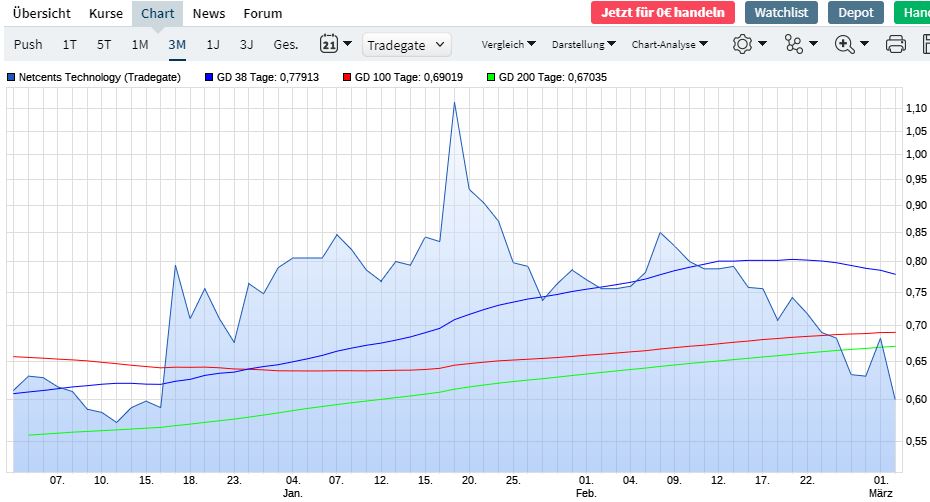Select the 3M timeframe

[177, 45]
